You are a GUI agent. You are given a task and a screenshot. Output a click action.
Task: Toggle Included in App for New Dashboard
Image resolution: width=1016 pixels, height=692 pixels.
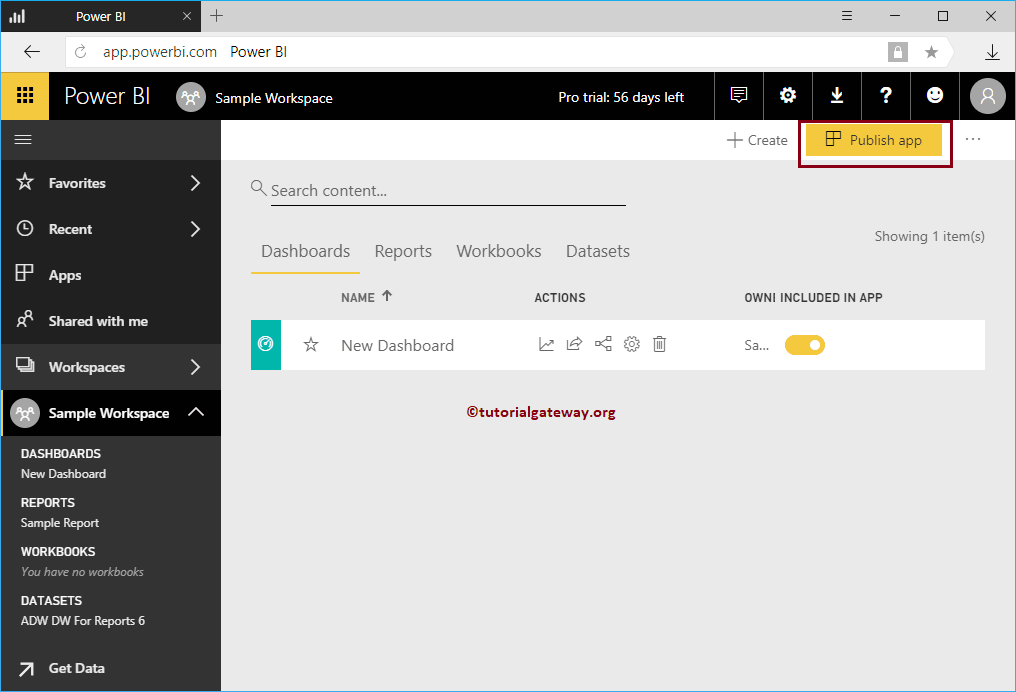(x=805, y=343)
